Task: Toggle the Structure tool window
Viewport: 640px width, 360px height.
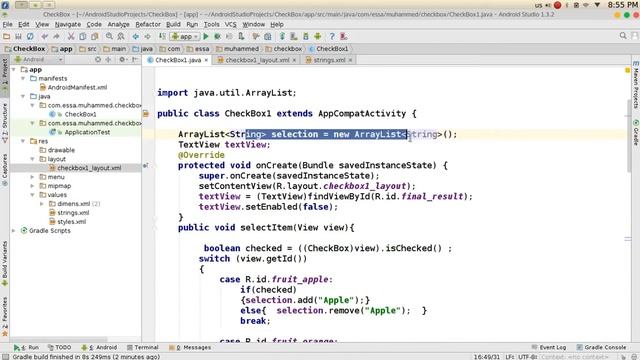Action: (x=4, y=122)
